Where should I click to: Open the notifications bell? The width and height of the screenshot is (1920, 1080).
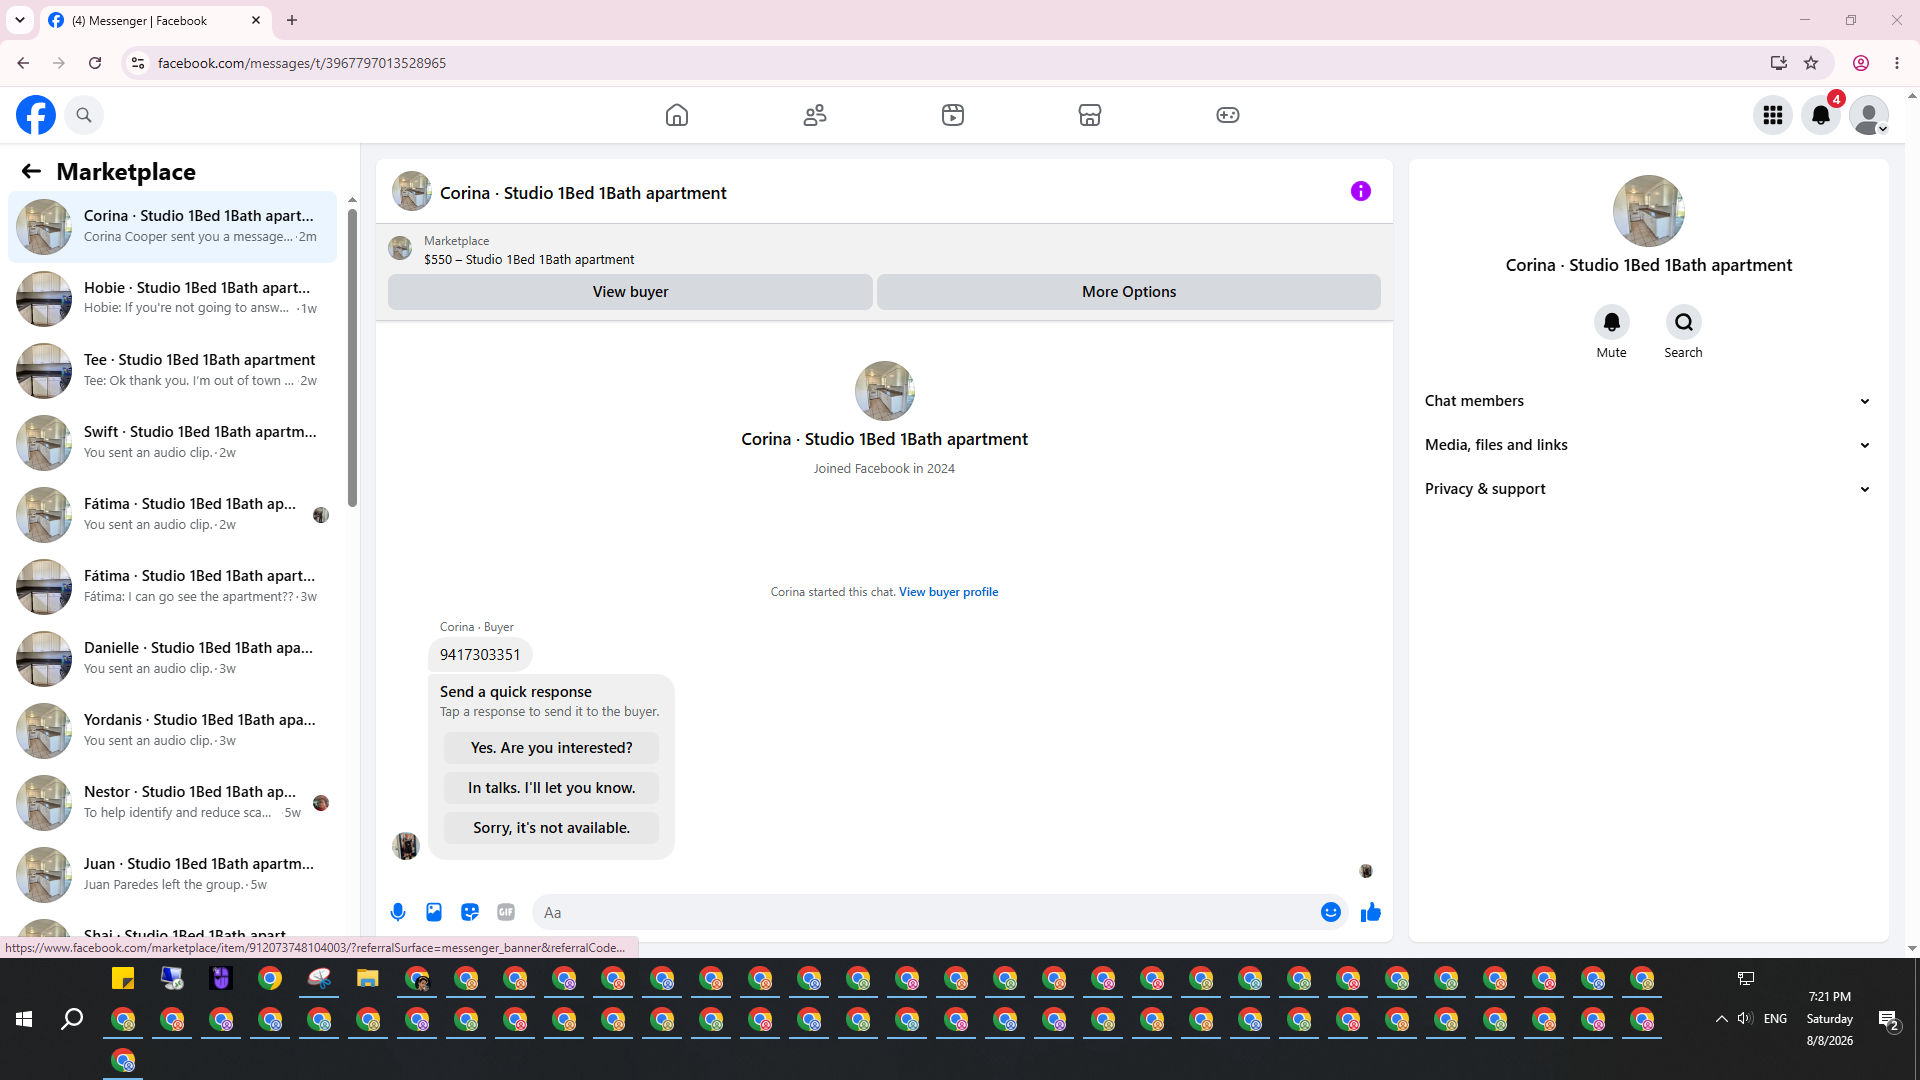click(x=1821, y=115)
